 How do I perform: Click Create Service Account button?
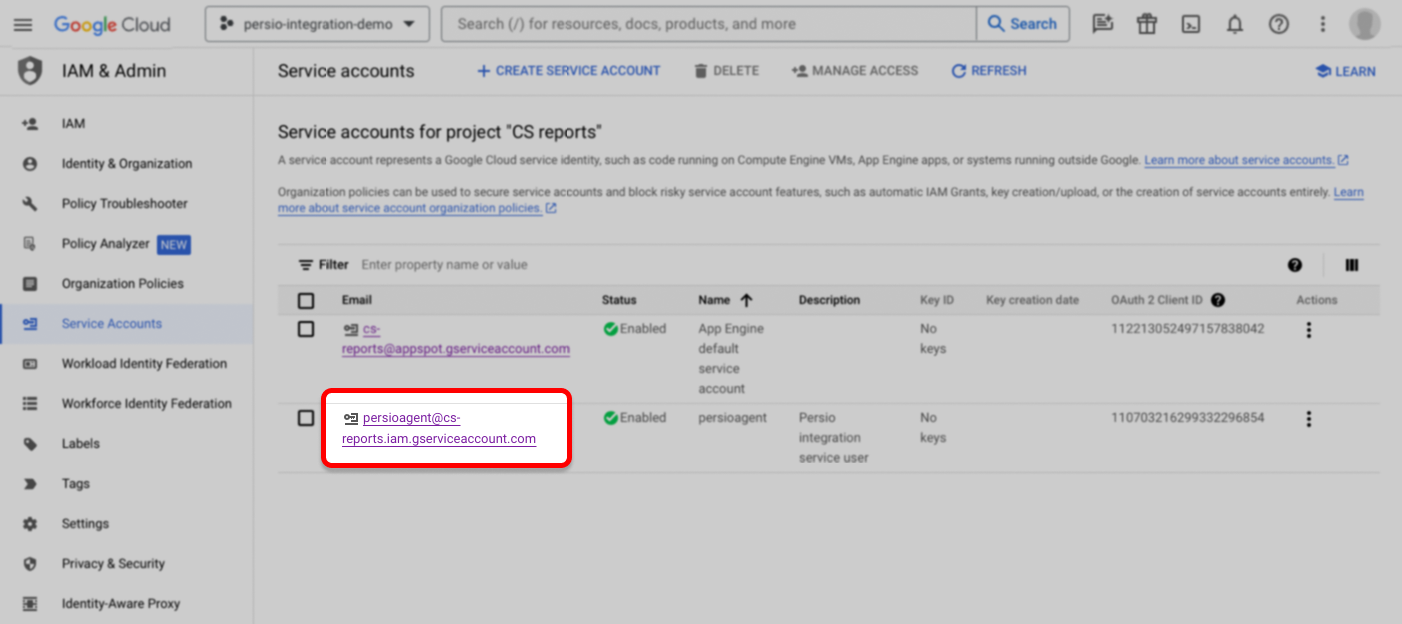tap(568, 71)
